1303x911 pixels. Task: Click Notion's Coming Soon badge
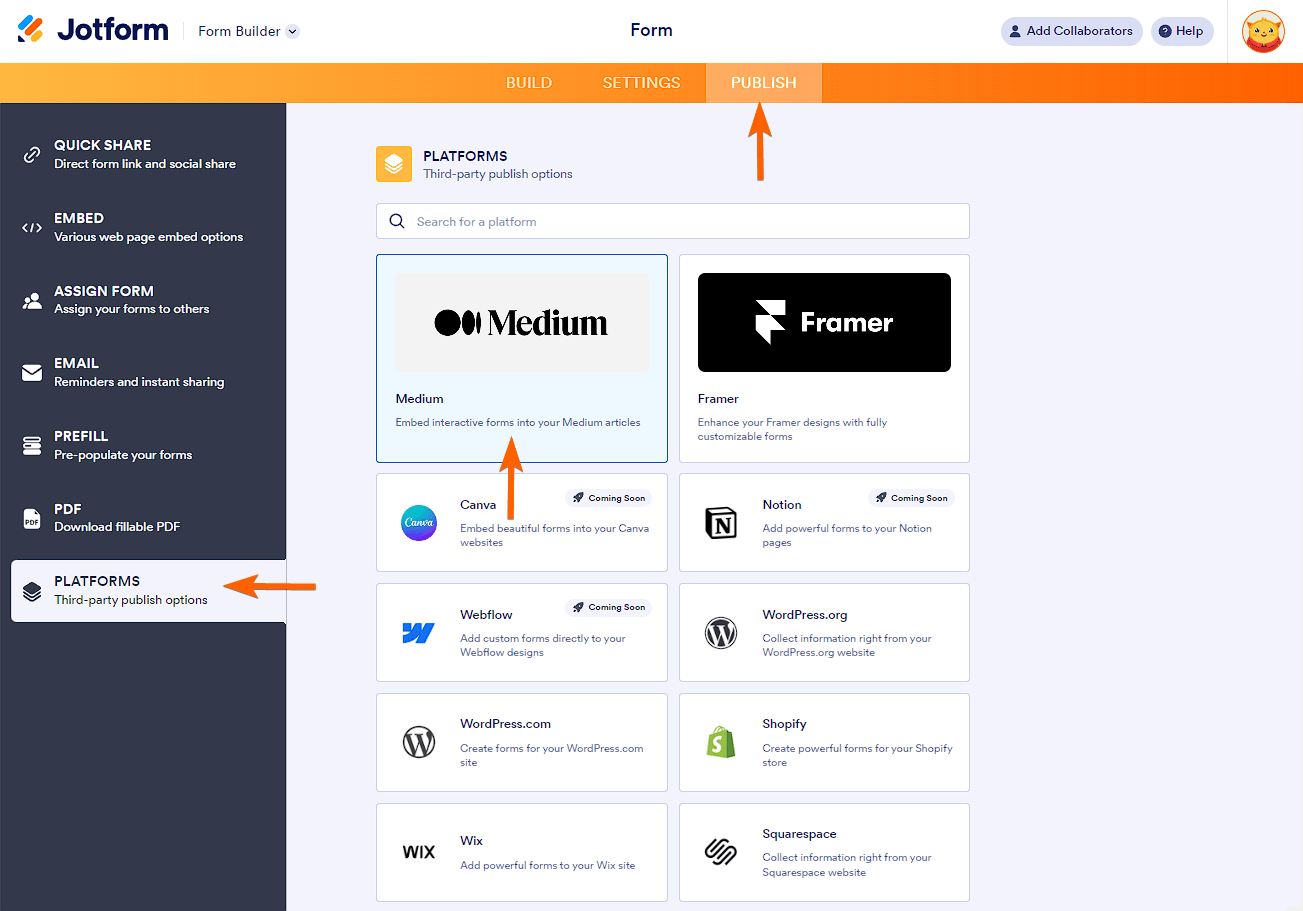[911, 498]
